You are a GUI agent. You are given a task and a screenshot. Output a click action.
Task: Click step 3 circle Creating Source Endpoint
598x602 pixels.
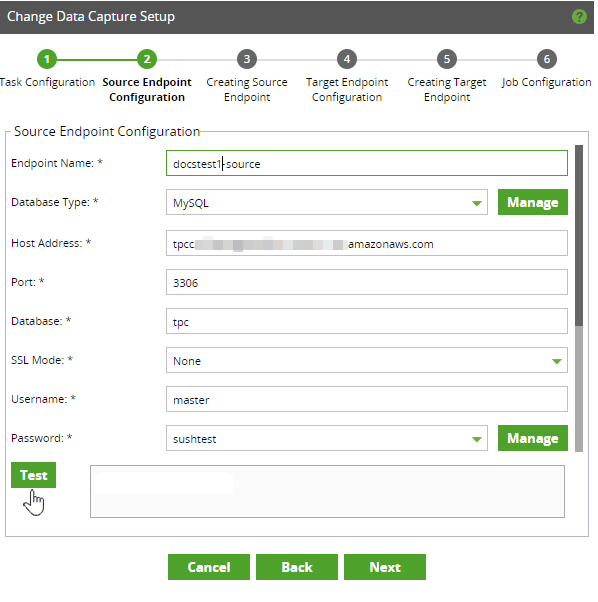point(247,59)
